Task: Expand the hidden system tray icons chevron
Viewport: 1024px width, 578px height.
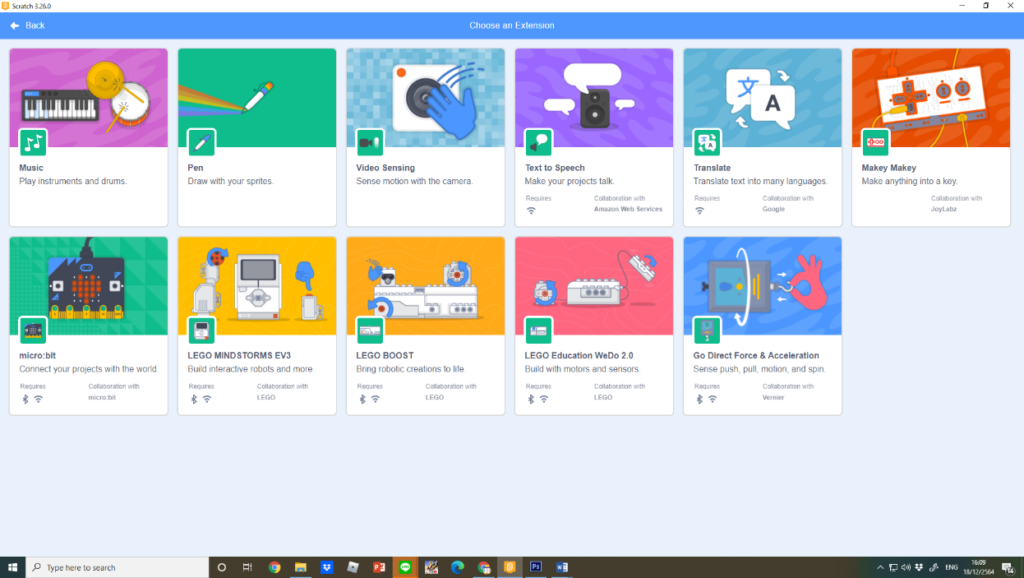Action: [881, 567]
